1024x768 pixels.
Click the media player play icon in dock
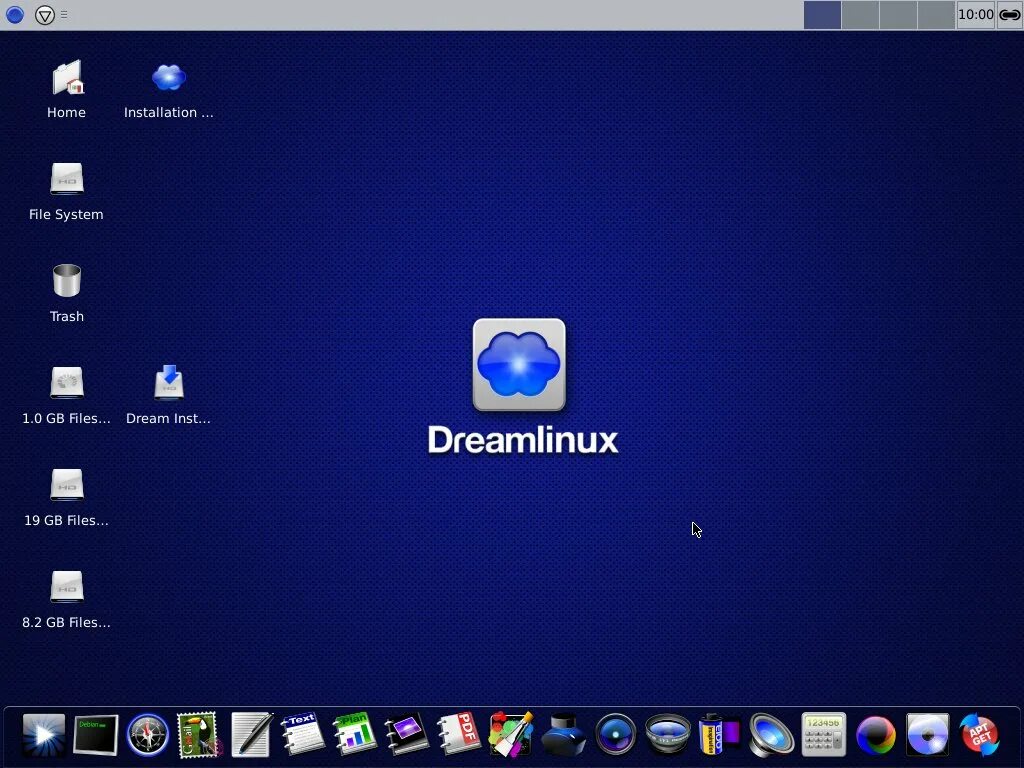pyautogui.click(x=44, y=735)
